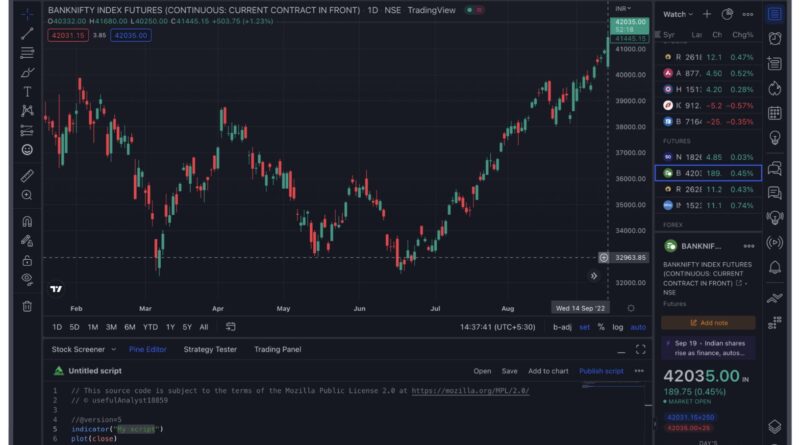Open the Watch list name dropdown
The width and height of the screenshot is (800, 445).
[678, 14]
